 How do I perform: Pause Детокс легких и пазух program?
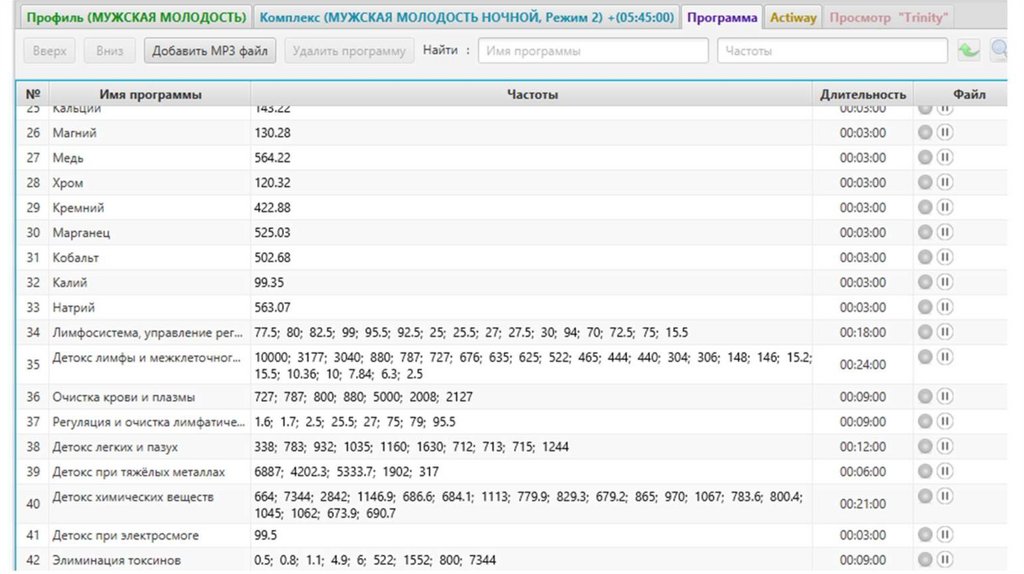944,446
